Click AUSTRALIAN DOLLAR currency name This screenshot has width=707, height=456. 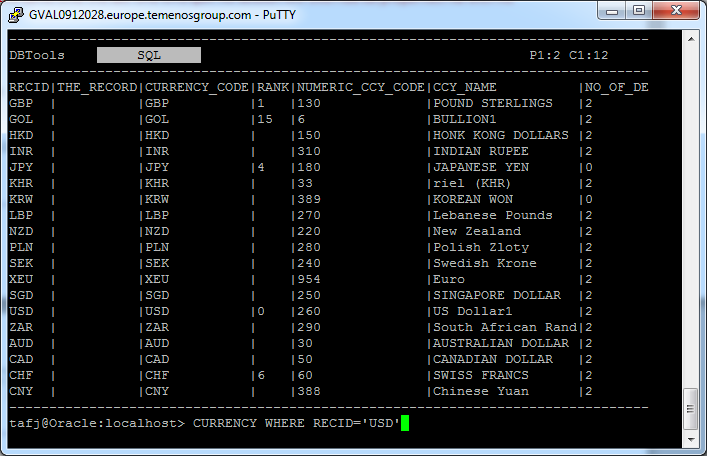500,343
